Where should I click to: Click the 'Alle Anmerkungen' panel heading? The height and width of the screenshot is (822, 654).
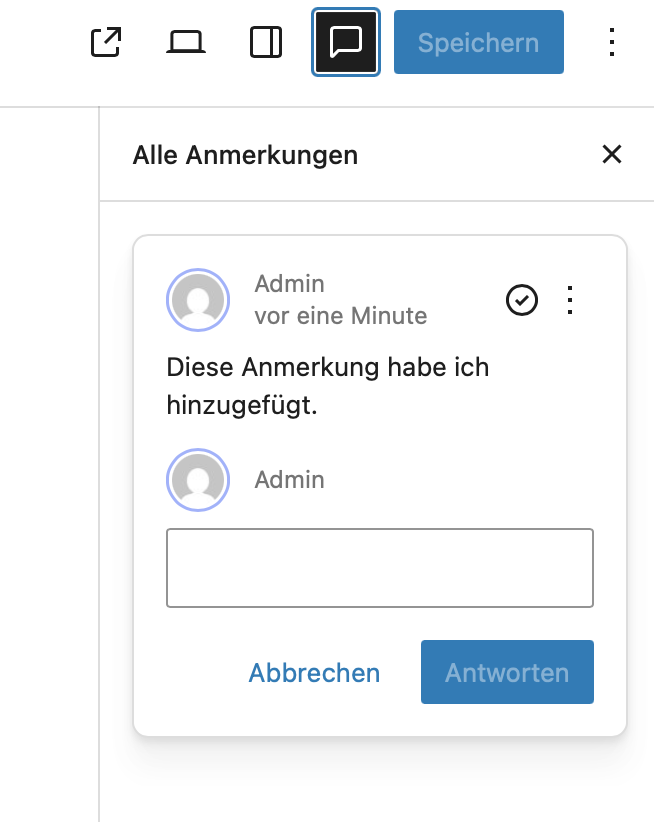[x=245, y=155]
